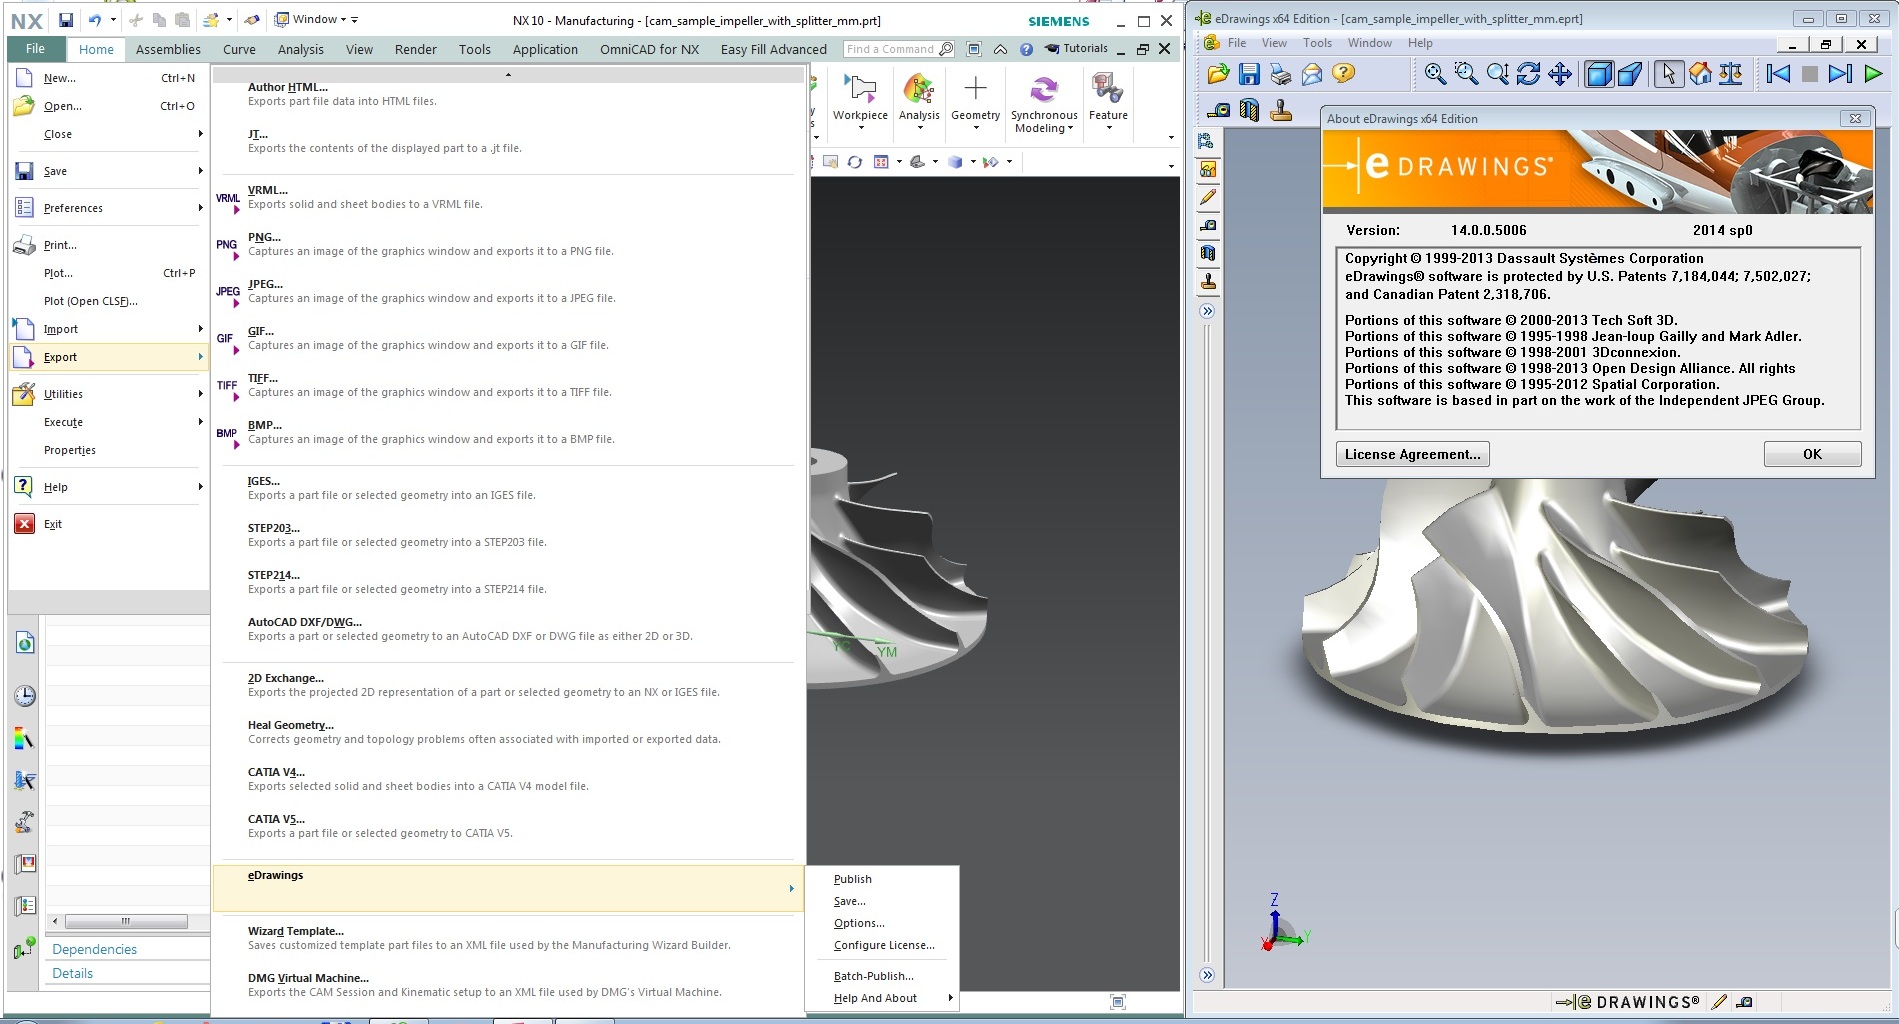
Task: Click the eDrawings Print icon
Action: 1280,73
